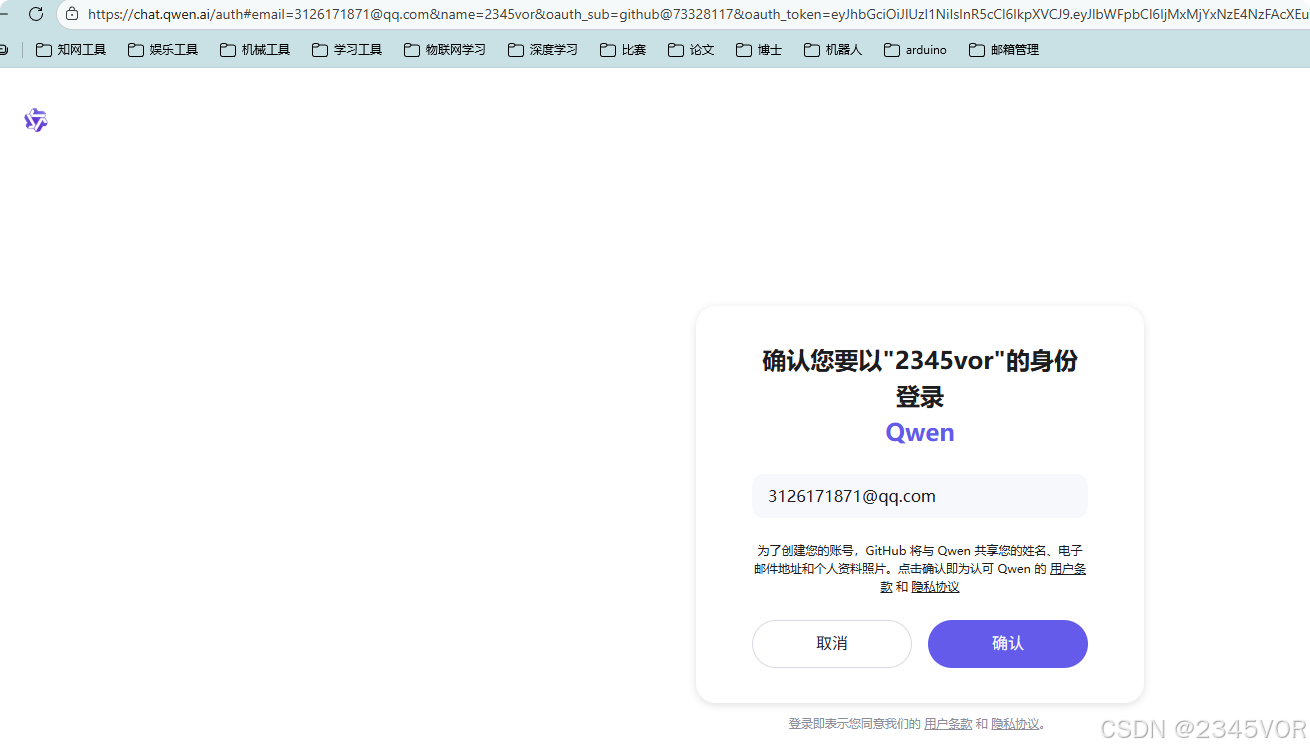The height and width of the screenshot is (751, 1310).
Task: Open the 机械工具 bookmarks folder
Action: tap(265, 49)
